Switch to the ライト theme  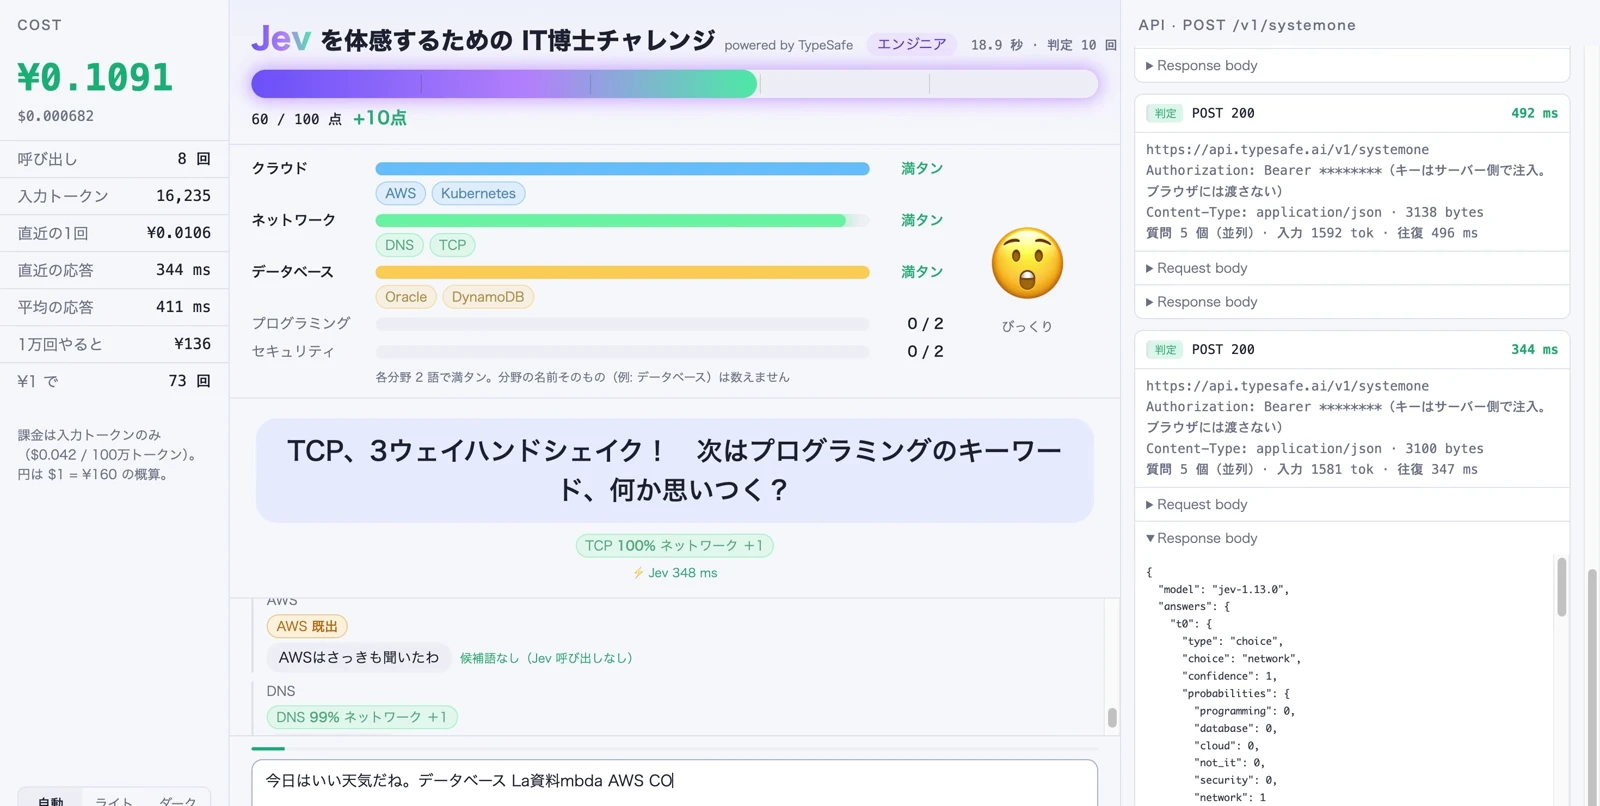113,800
